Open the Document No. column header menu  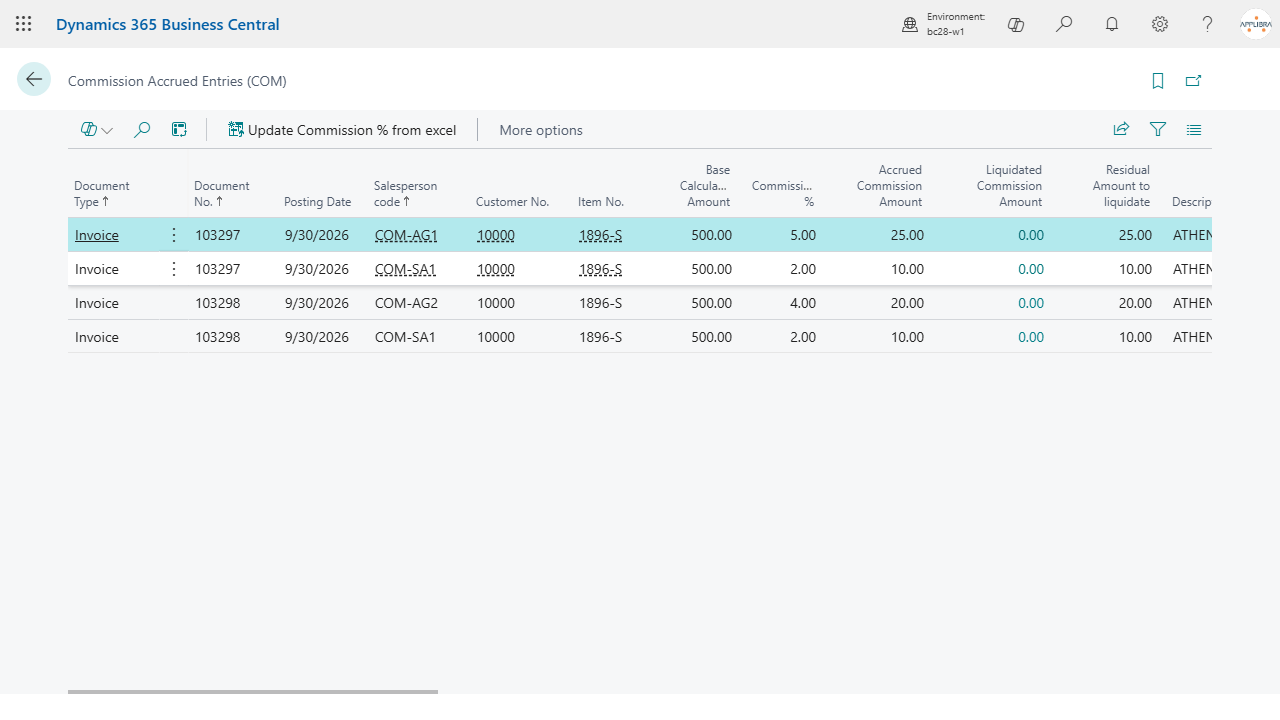tap(222, 193)
